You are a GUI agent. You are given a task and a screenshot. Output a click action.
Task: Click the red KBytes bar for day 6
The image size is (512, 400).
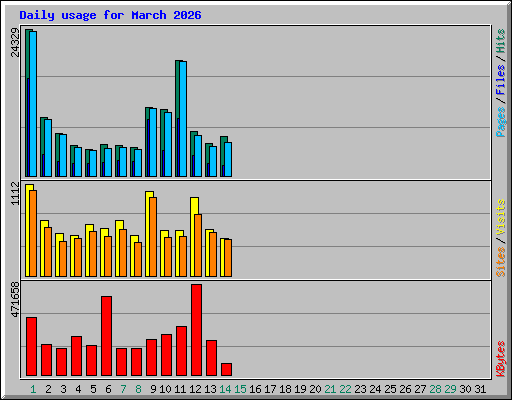tap(106, 336)
